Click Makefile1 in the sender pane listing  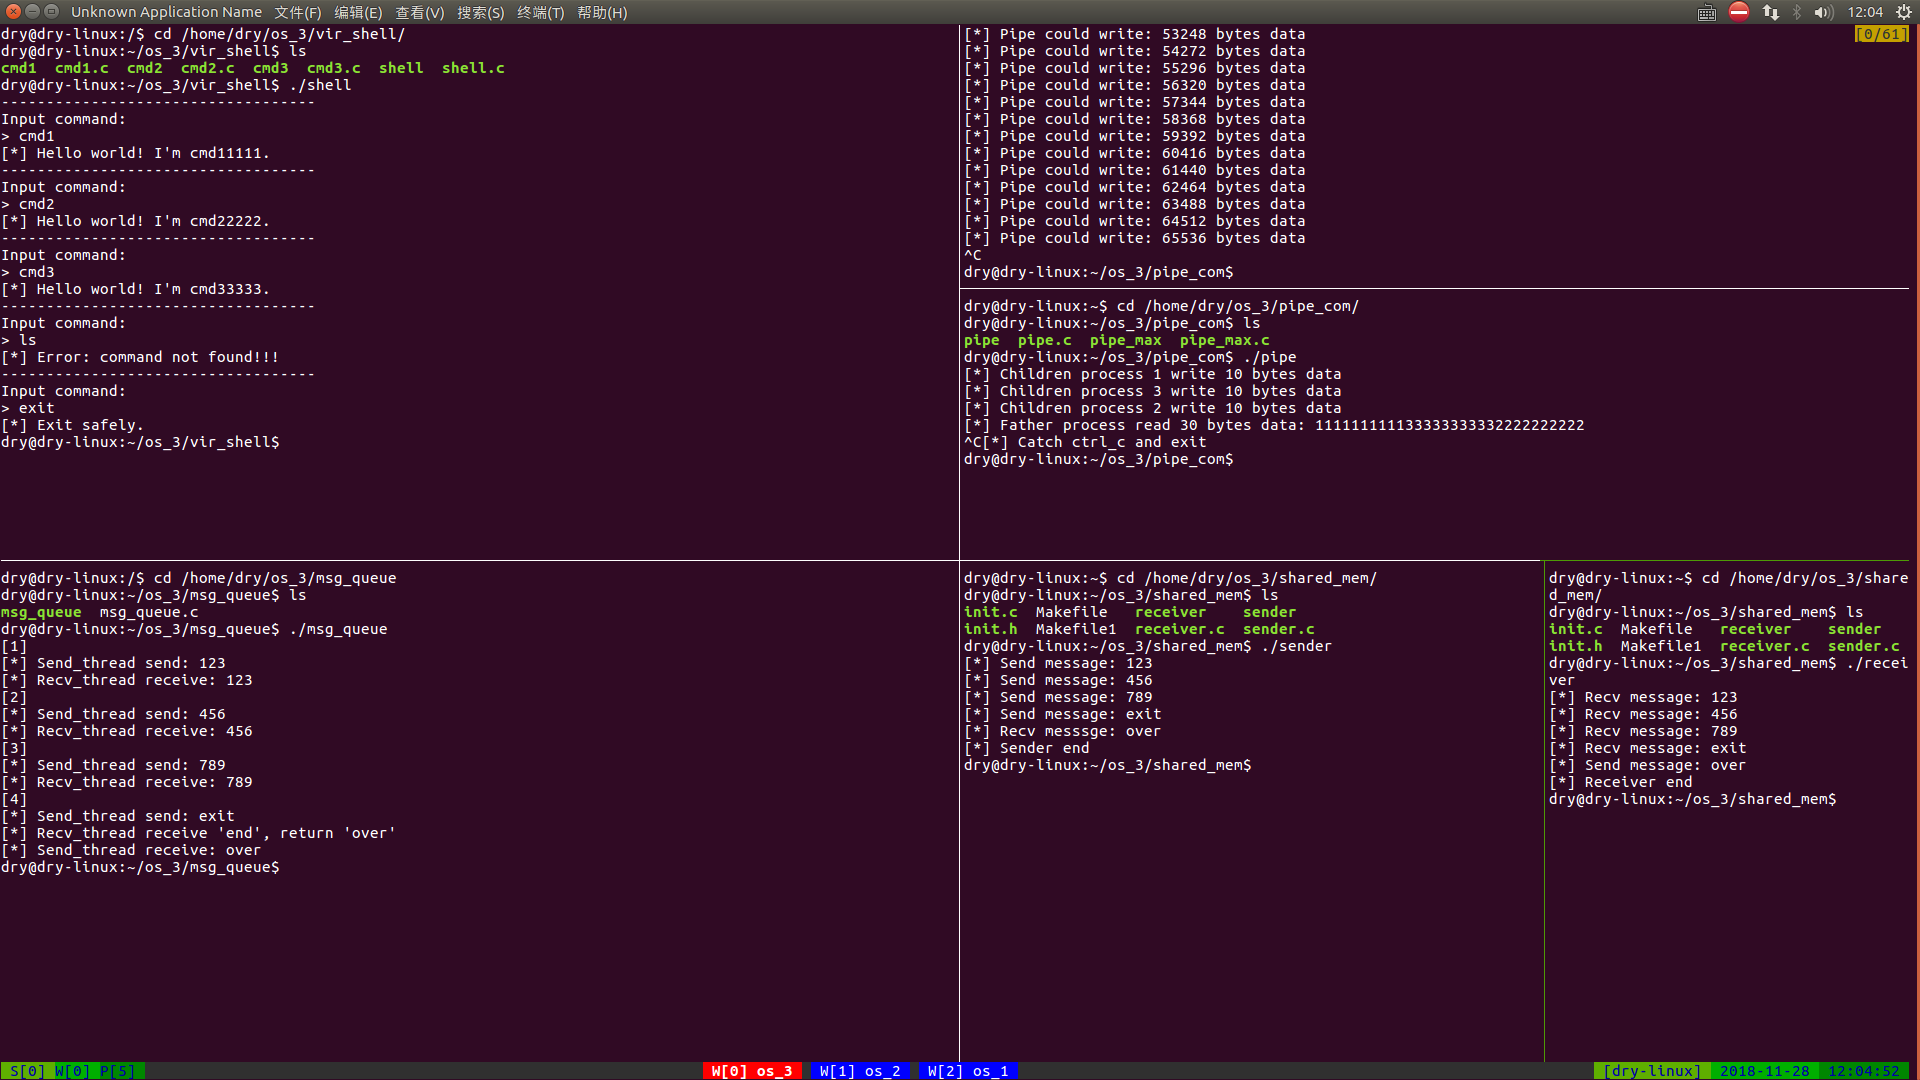1076,629
